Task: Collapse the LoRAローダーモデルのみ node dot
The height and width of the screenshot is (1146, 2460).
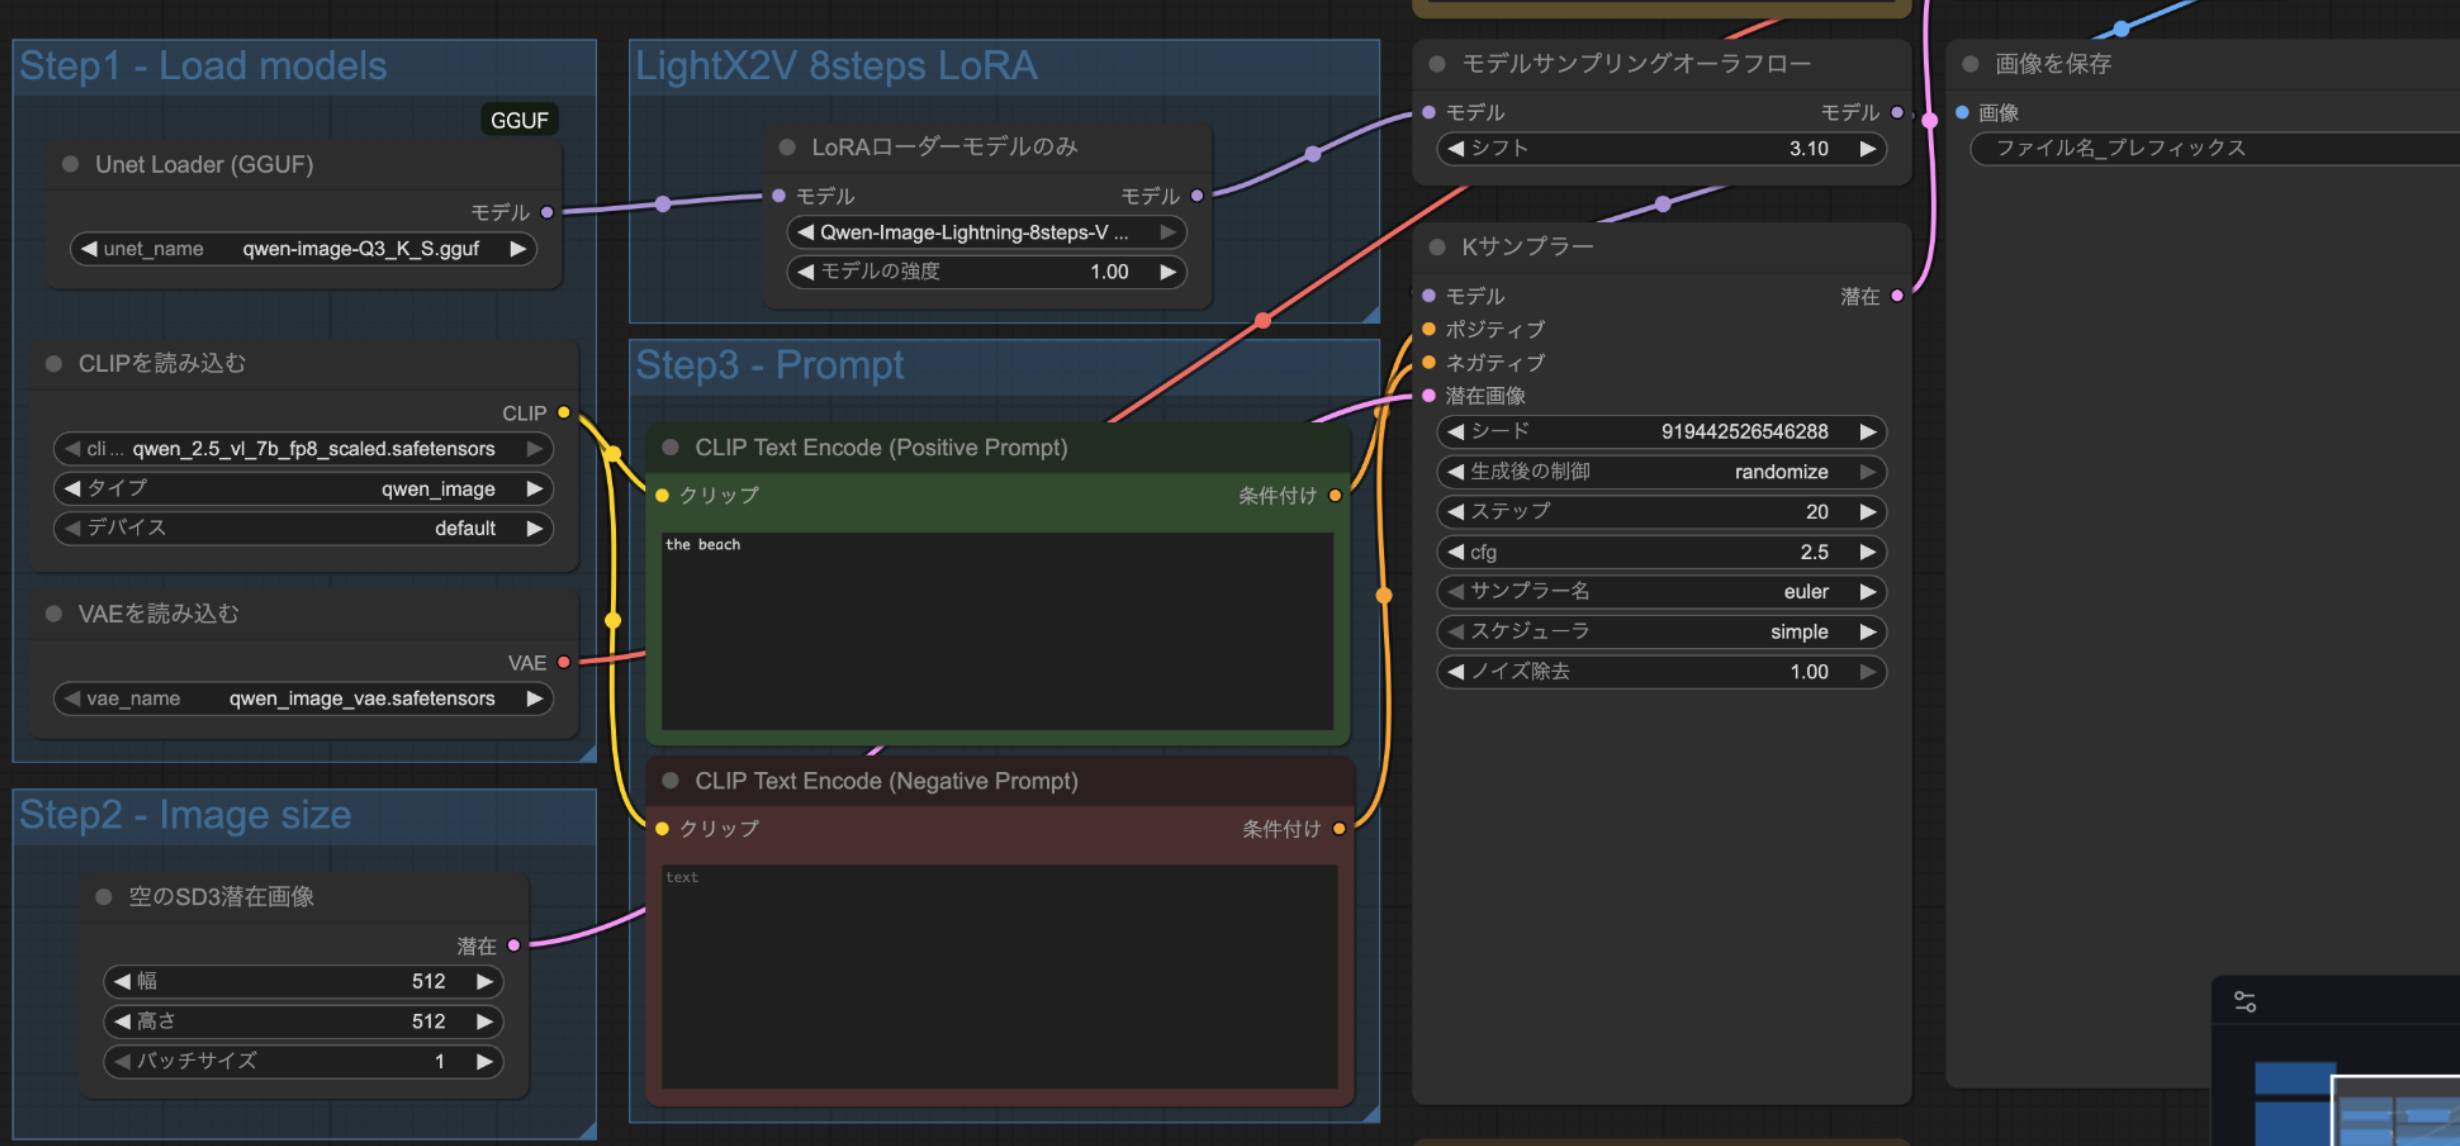Action: click(787, 147)
